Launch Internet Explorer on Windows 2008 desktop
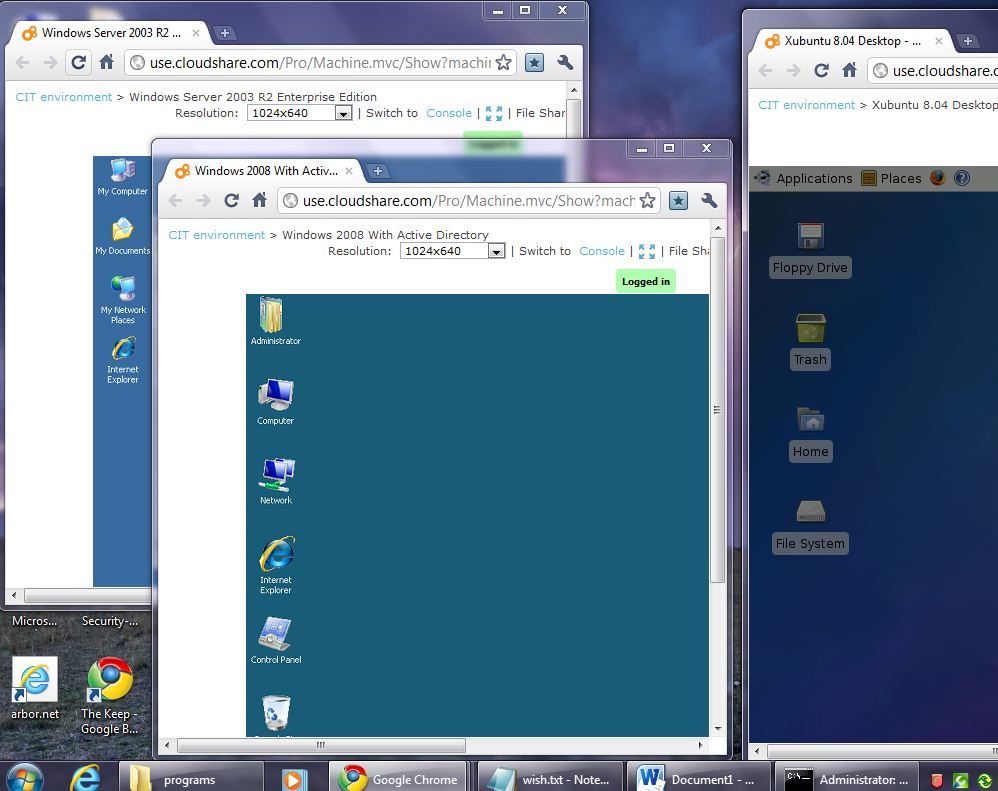The width and height of the screenshot is (998, 791). tap(276, 565)
